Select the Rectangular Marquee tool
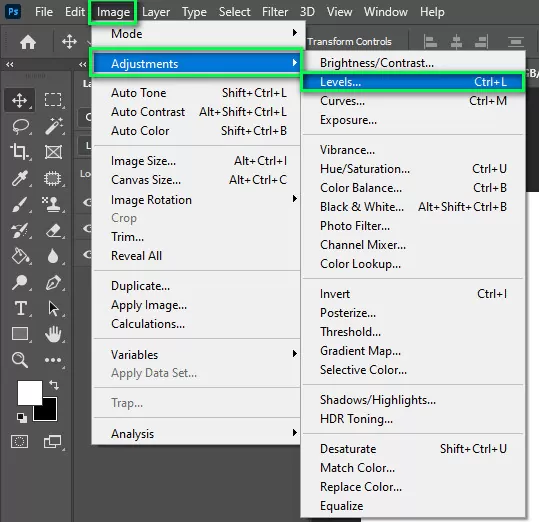 pos(53,100)
